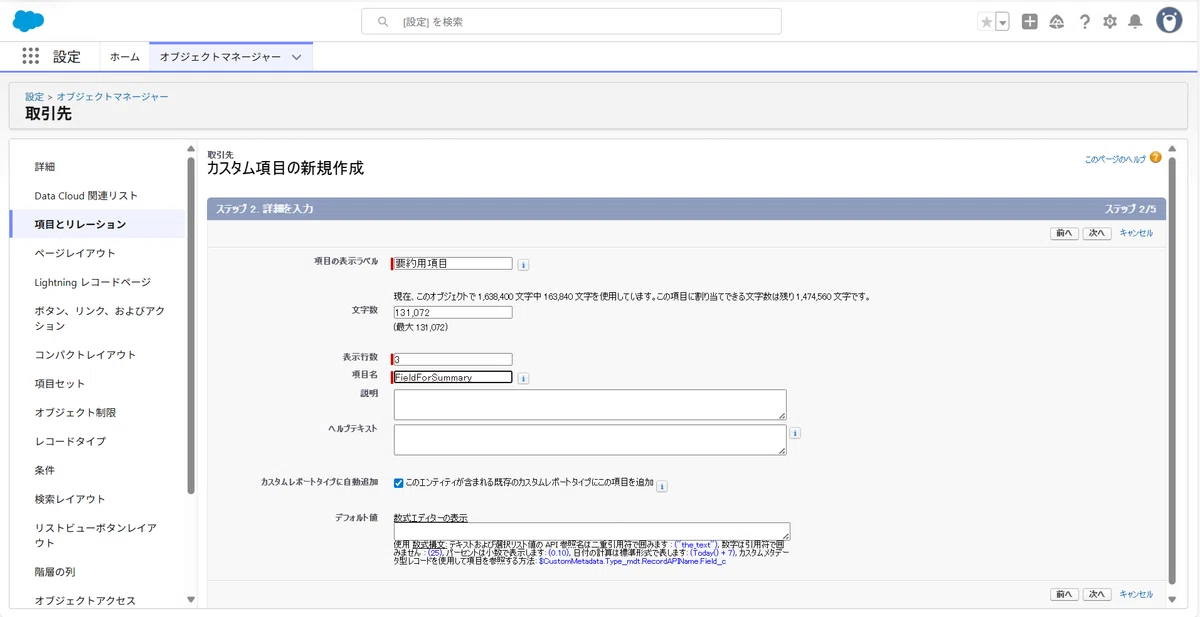Click the setup search box

[571, 21]
